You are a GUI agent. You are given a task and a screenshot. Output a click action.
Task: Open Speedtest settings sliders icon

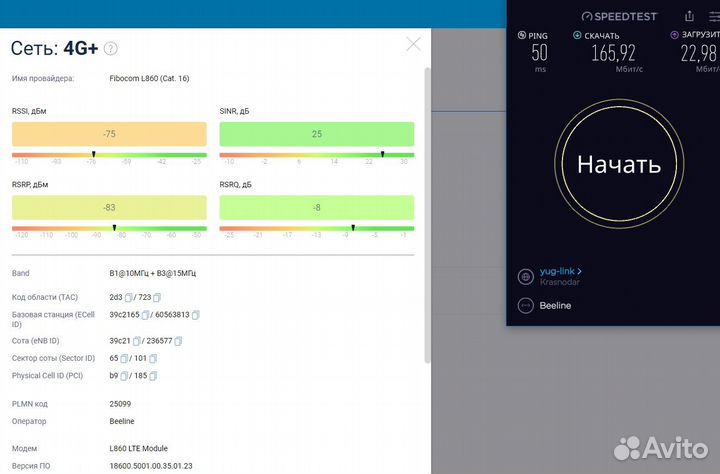tap(715, 16)
